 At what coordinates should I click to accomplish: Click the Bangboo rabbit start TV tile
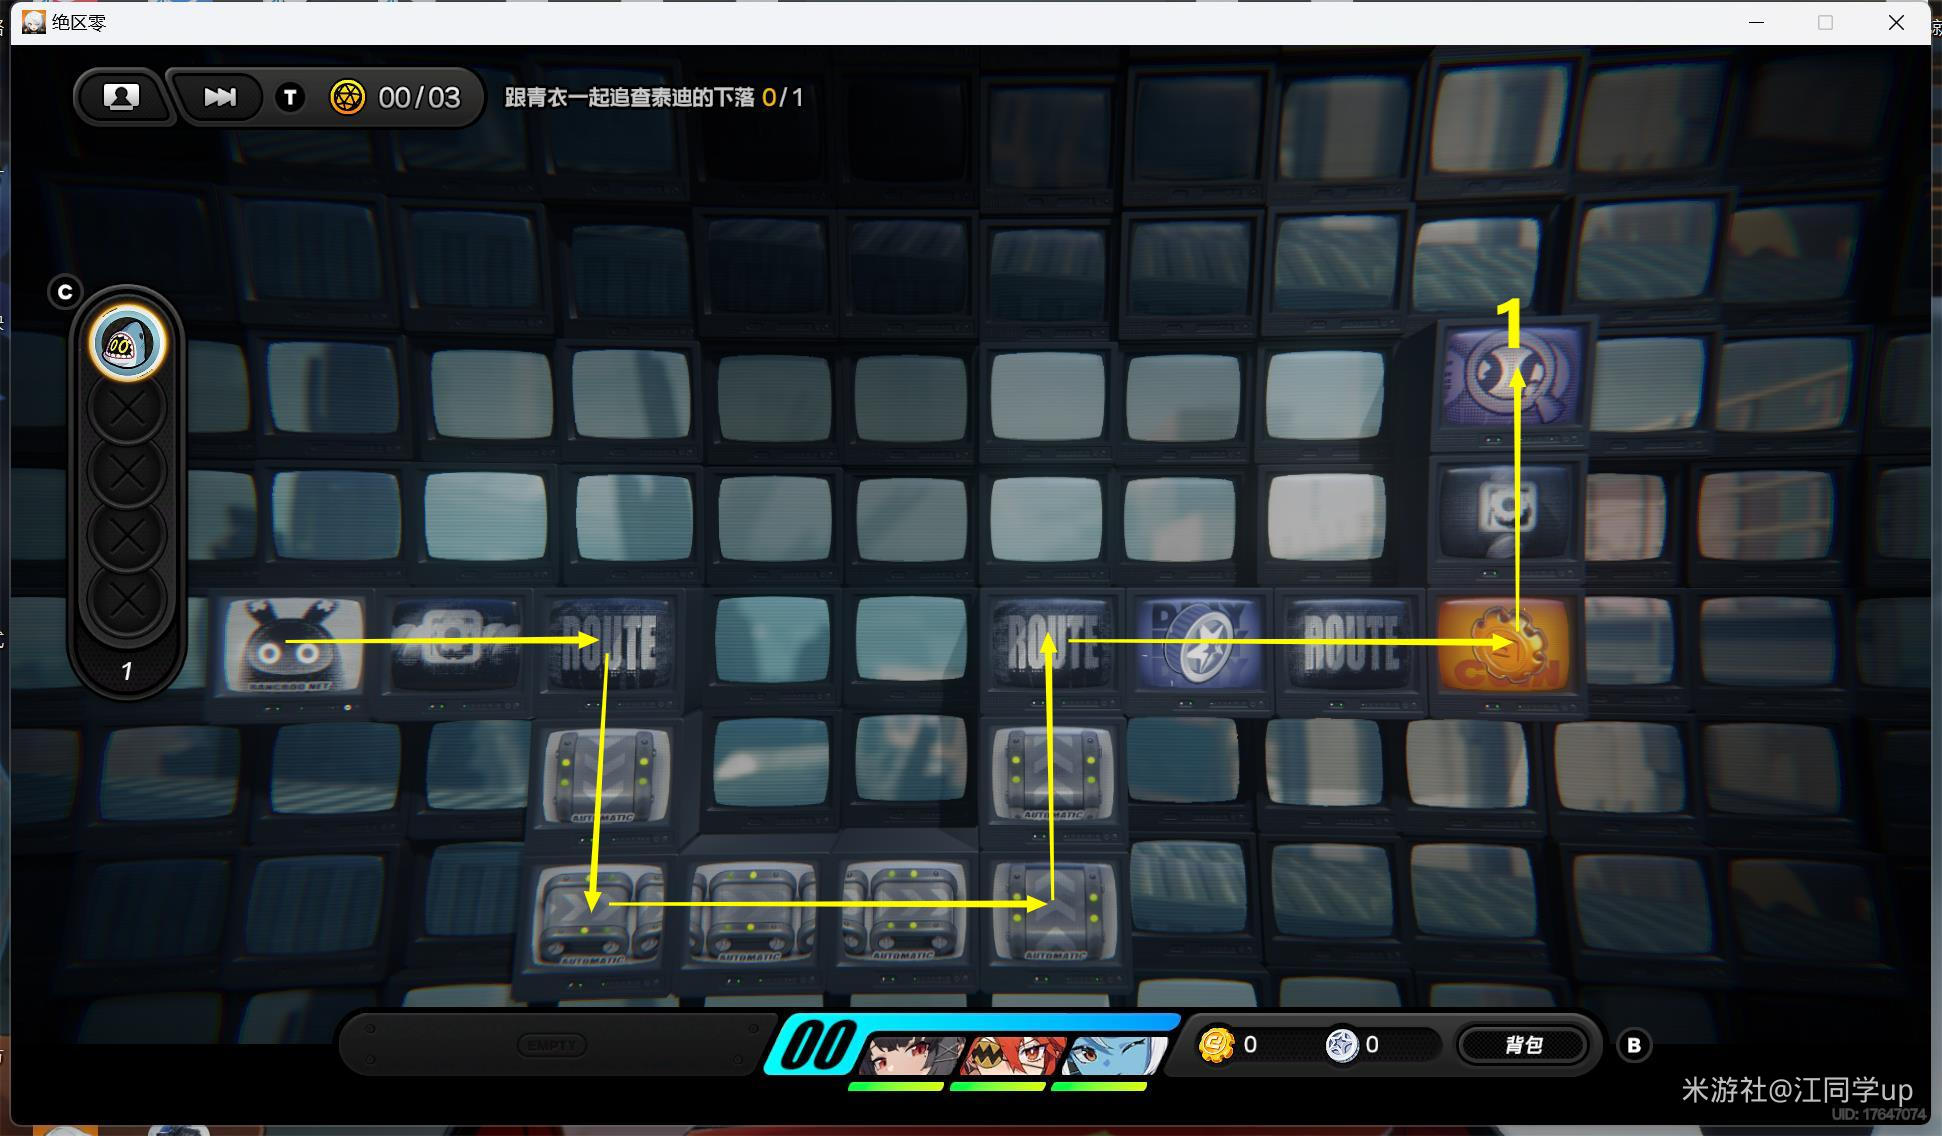(292, 646)
